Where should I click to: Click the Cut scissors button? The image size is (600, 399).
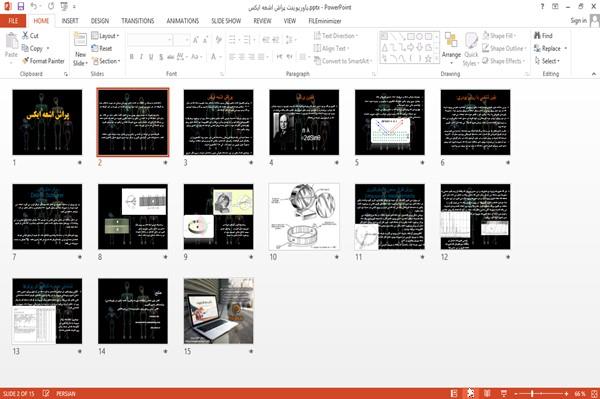click(x=30, y=36)
